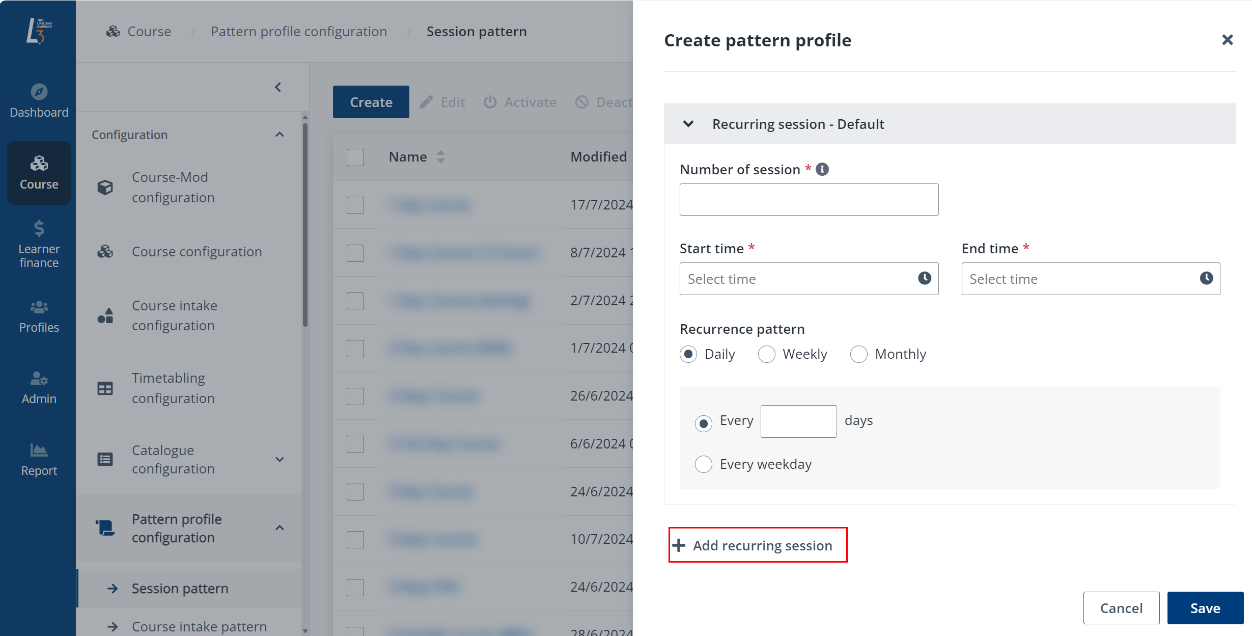Choose the Every weekday option
The height and width of the screenshot is (636, 1252).
tap(703, 464)
